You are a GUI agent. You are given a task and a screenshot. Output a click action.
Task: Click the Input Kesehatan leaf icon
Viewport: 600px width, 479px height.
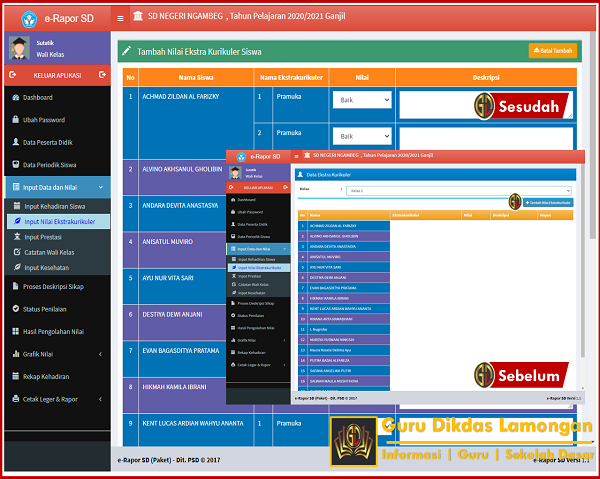click(17, 267)
